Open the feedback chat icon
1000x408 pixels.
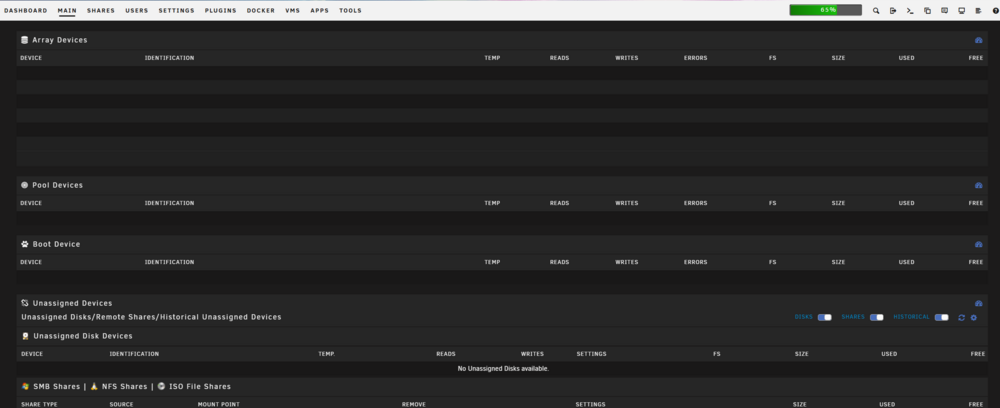pos(945,11)
